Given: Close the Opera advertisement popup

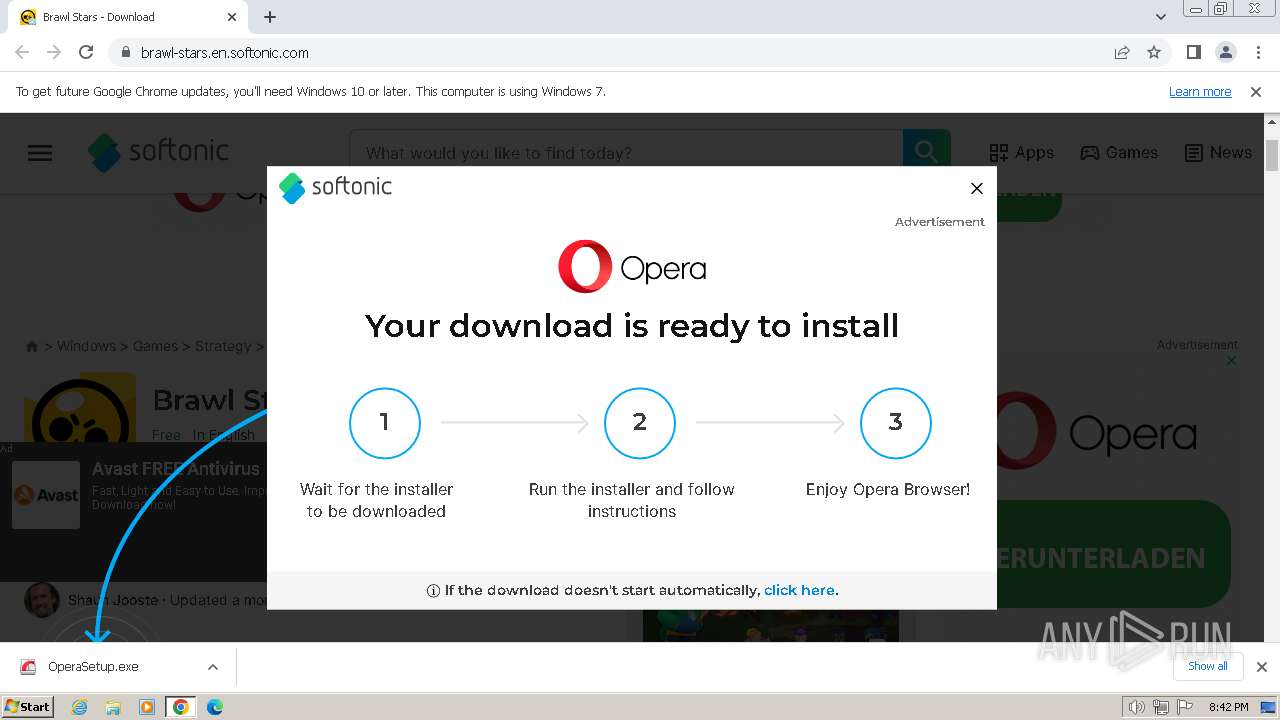Looking at the screenshot, I should coord(977,188).
